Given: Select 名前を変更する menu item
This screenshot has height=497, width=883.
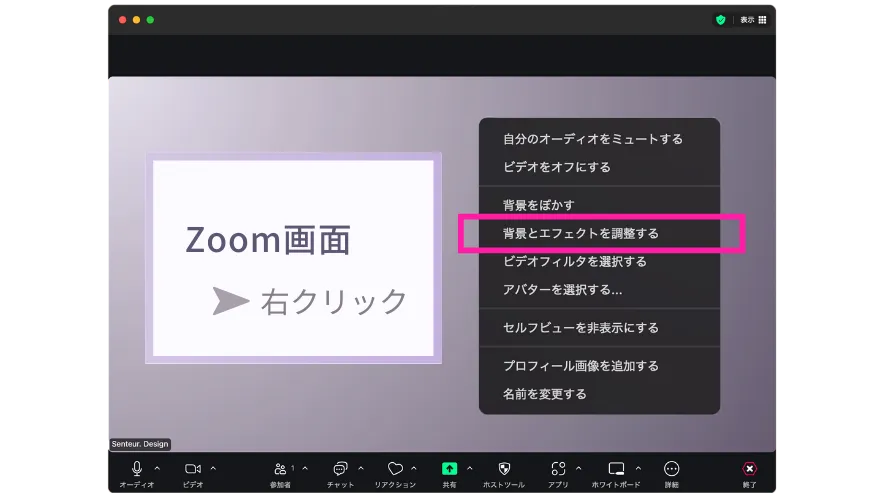Looking at the screenshot, I should click(599, 394).
